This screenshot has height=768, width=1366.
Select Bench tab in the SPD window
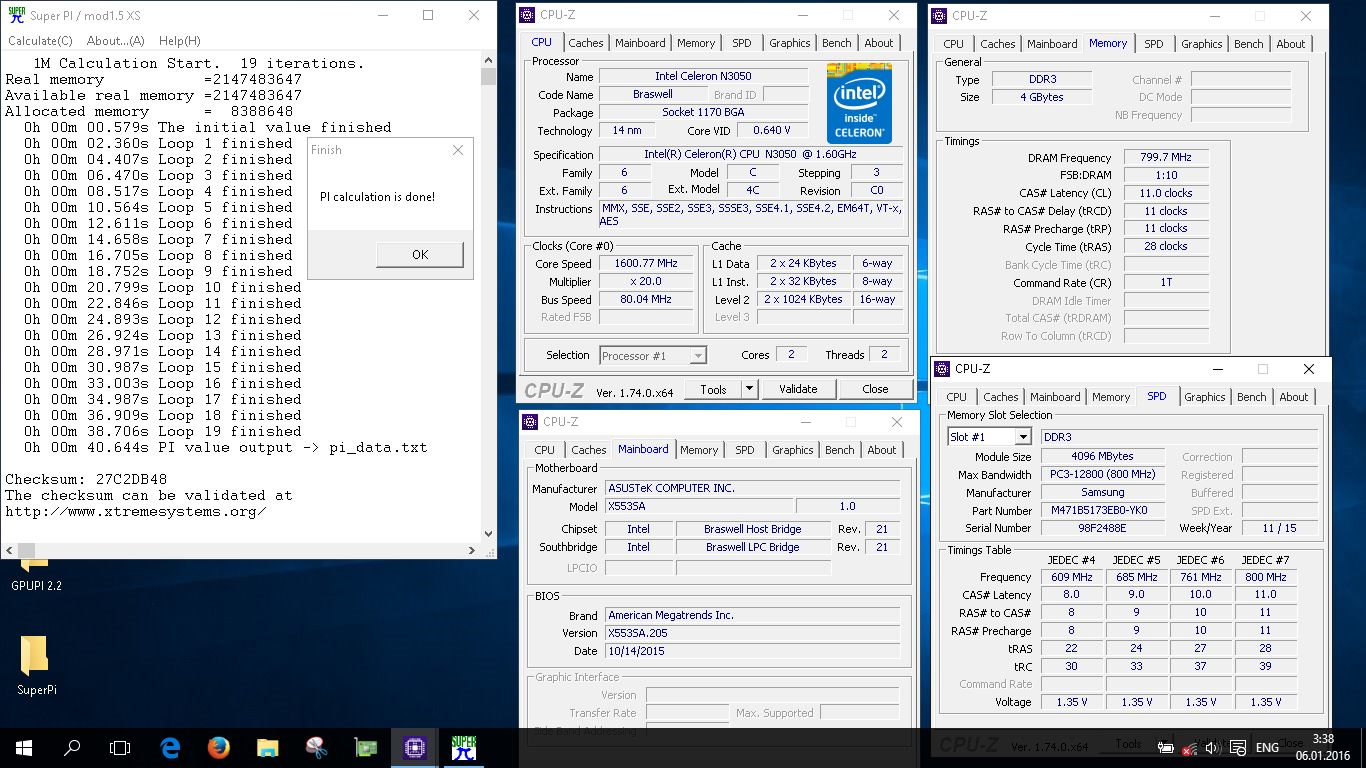[1252, 397]
